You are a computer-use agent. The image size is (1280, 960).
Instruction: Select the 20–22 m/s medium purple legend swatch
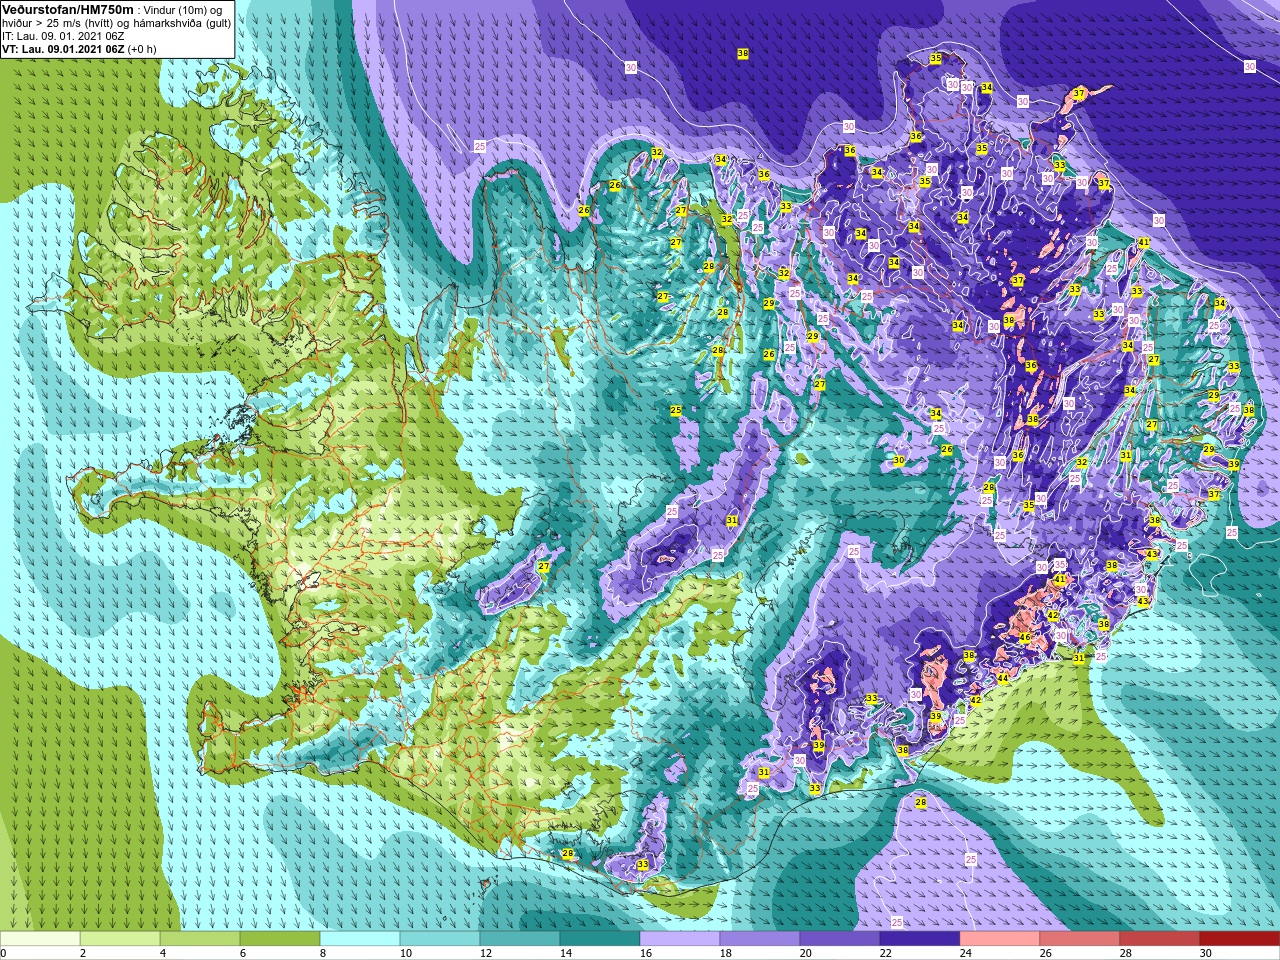click(x=840, y=939)
